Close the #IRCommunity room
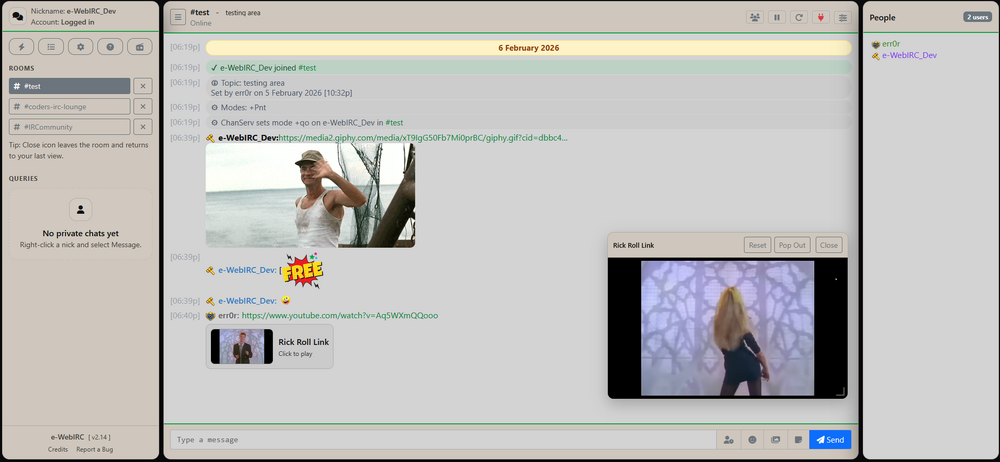 [x=143, y=126]
